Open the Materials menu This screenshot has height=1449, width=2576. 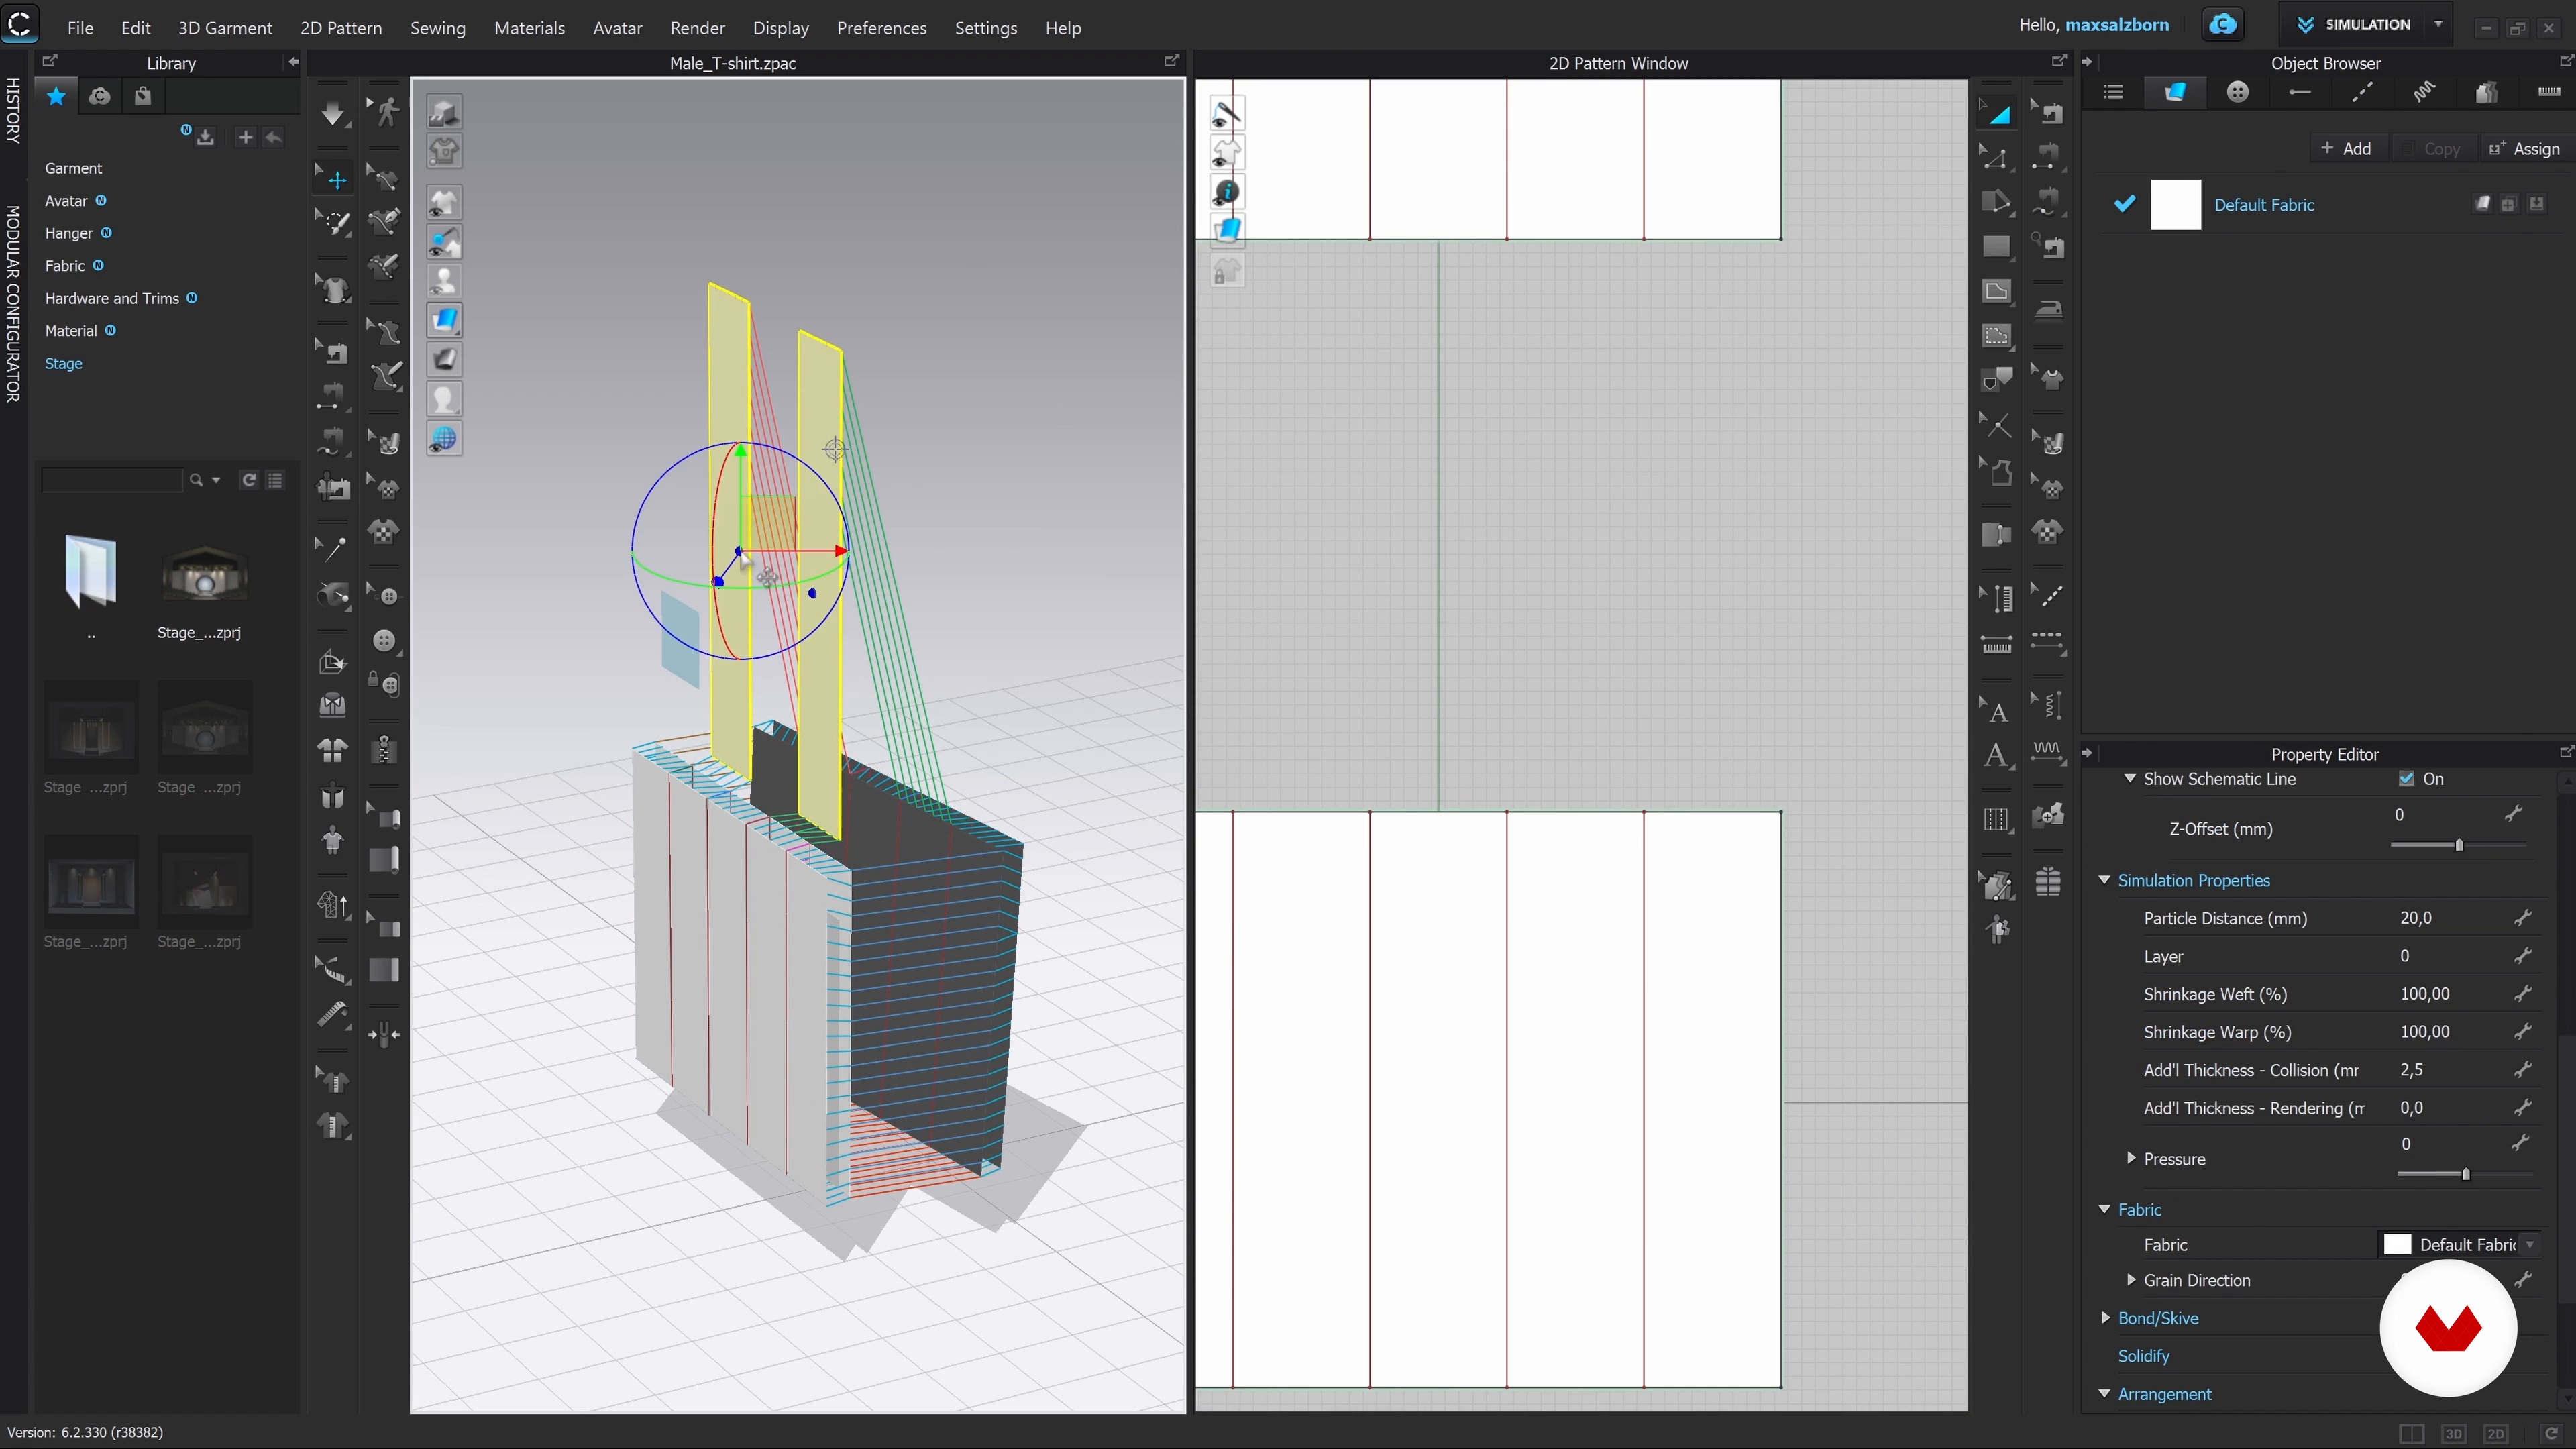[x=529, y=28]
